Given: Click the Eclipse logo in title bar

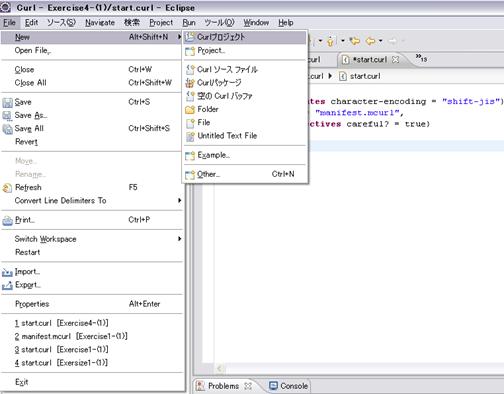Looking at the screenshot, I should [x=5, y=7].
